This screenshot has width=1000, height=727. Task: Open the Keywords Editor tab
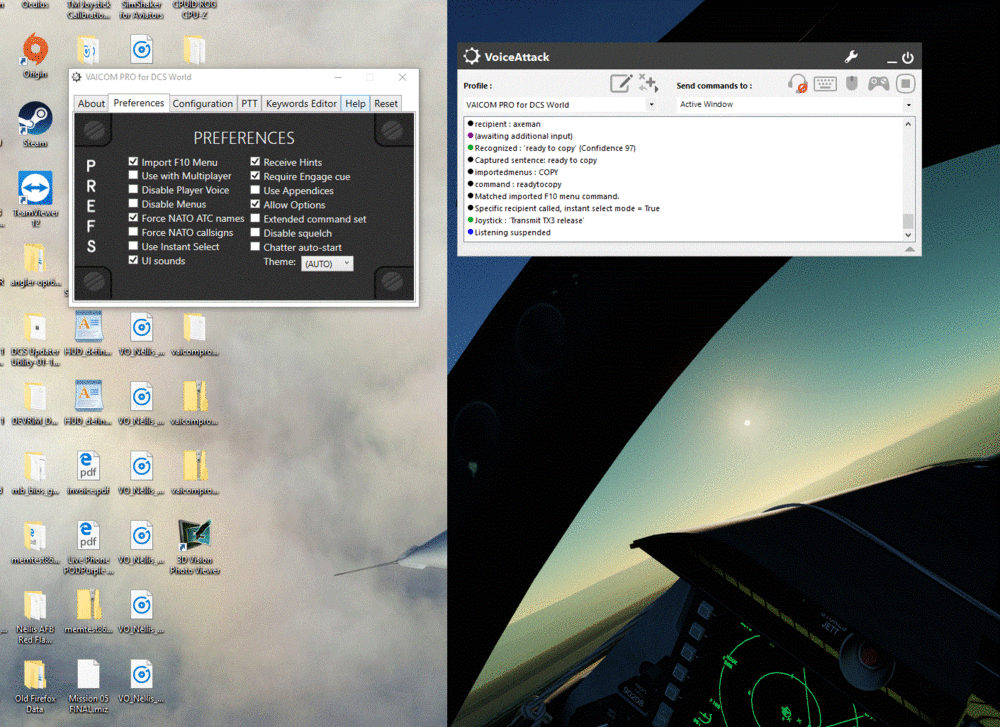[301, 103]
